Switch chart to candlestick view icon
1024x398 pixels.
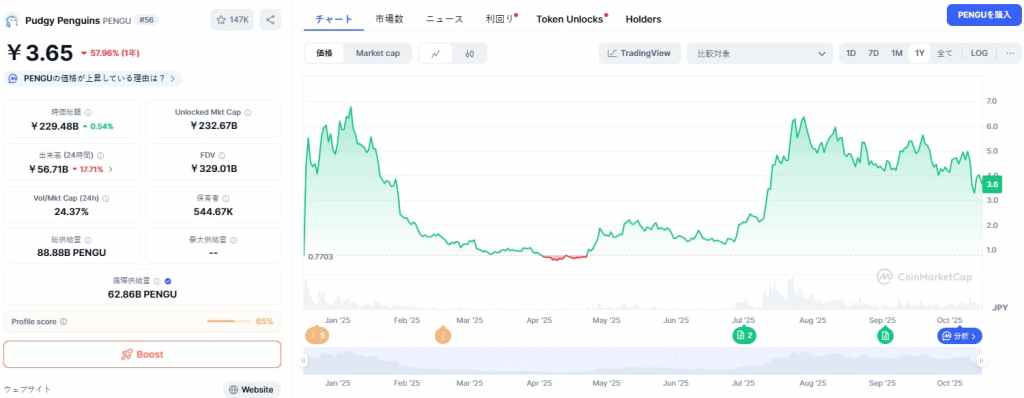pos(470,54)
